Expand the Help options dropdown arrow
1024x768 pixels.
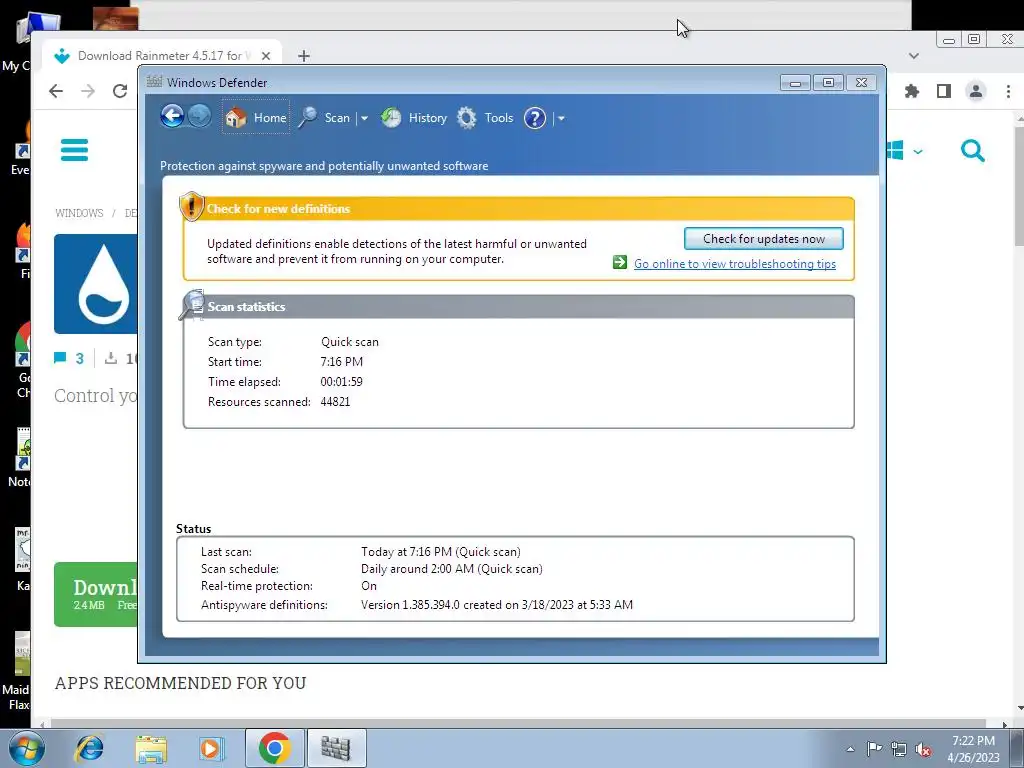coord(561,118)
